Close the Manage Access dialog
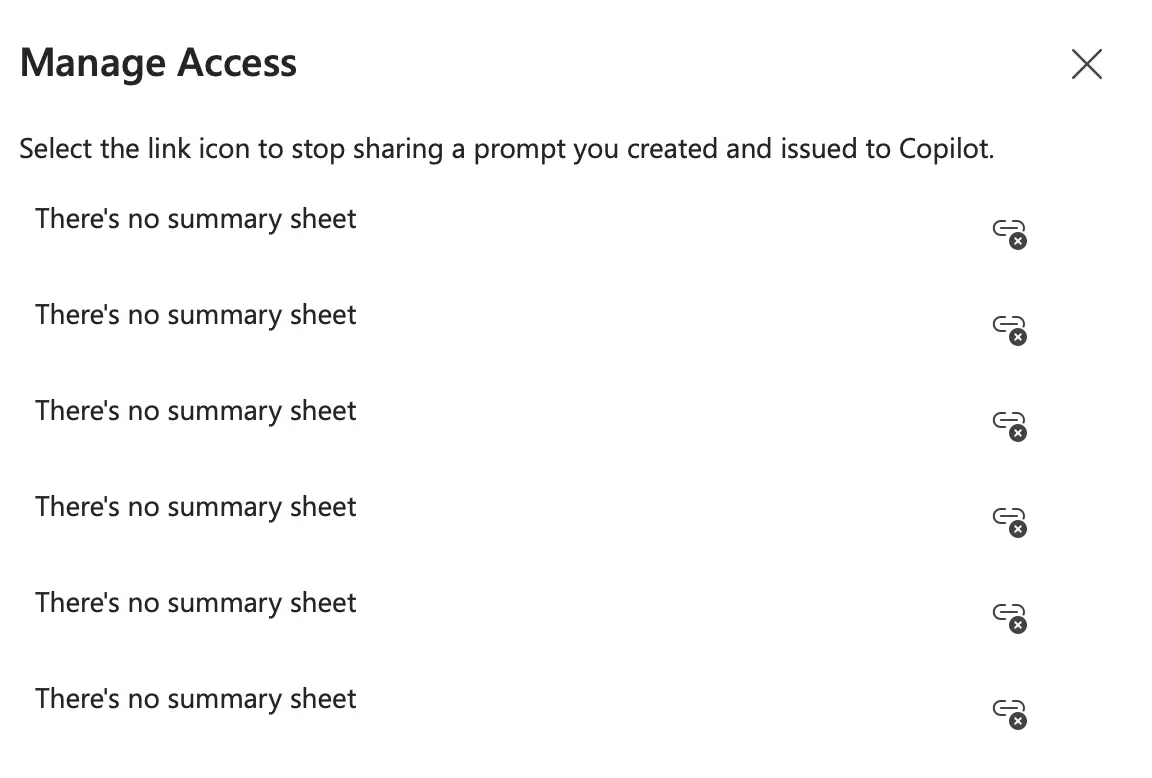Viewport: 1152px width, 778px height. pos(1086,64)
